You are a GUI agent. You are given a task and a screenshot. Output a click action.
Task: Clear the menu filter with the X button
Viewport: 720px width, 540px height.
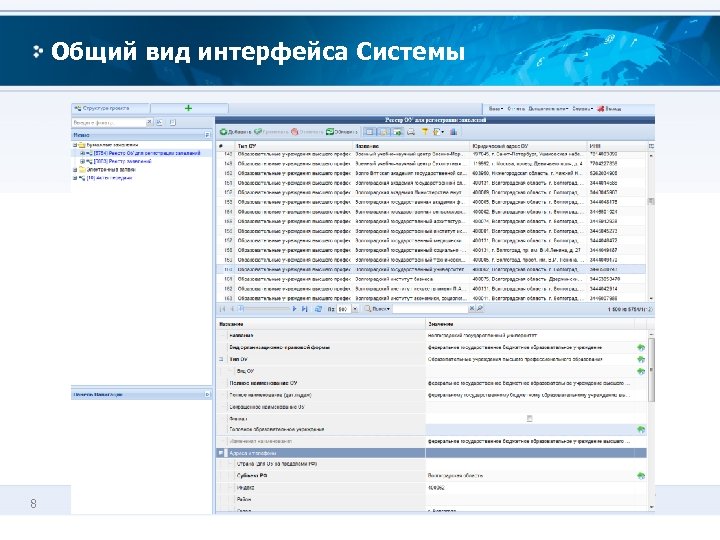[149, 123]
